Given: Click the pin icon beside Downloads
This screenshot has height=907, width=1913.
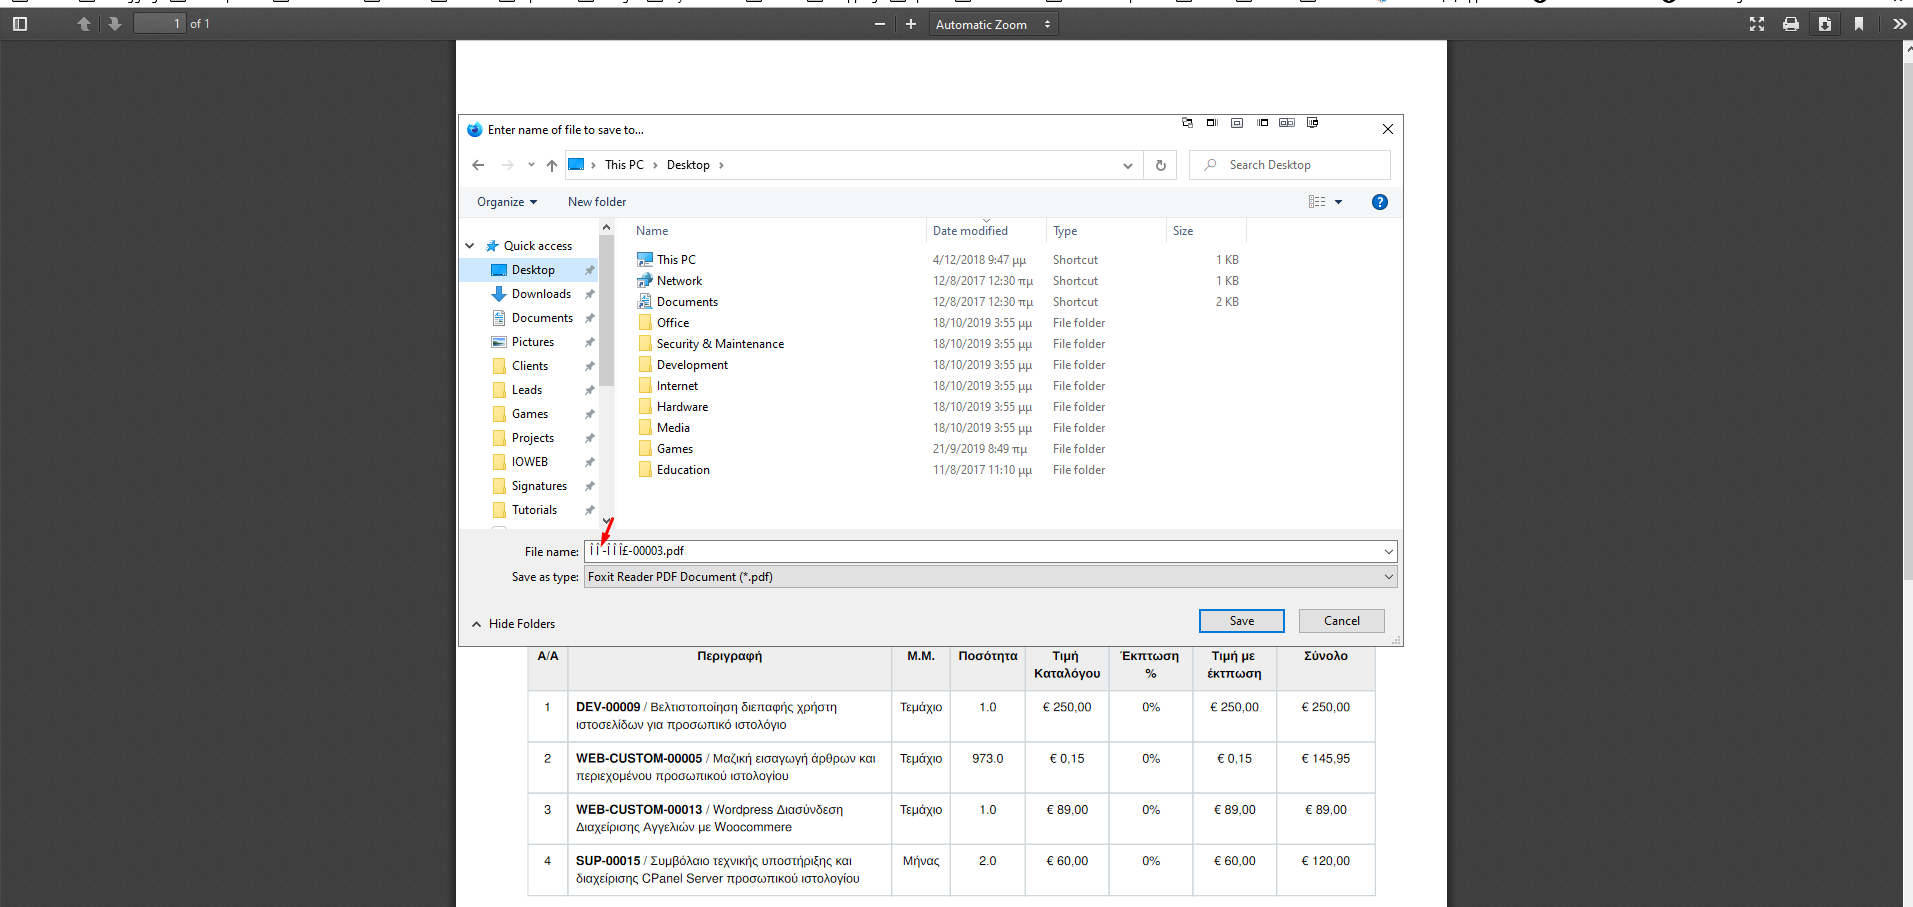Looking at the screenshot, I should 590,294.
